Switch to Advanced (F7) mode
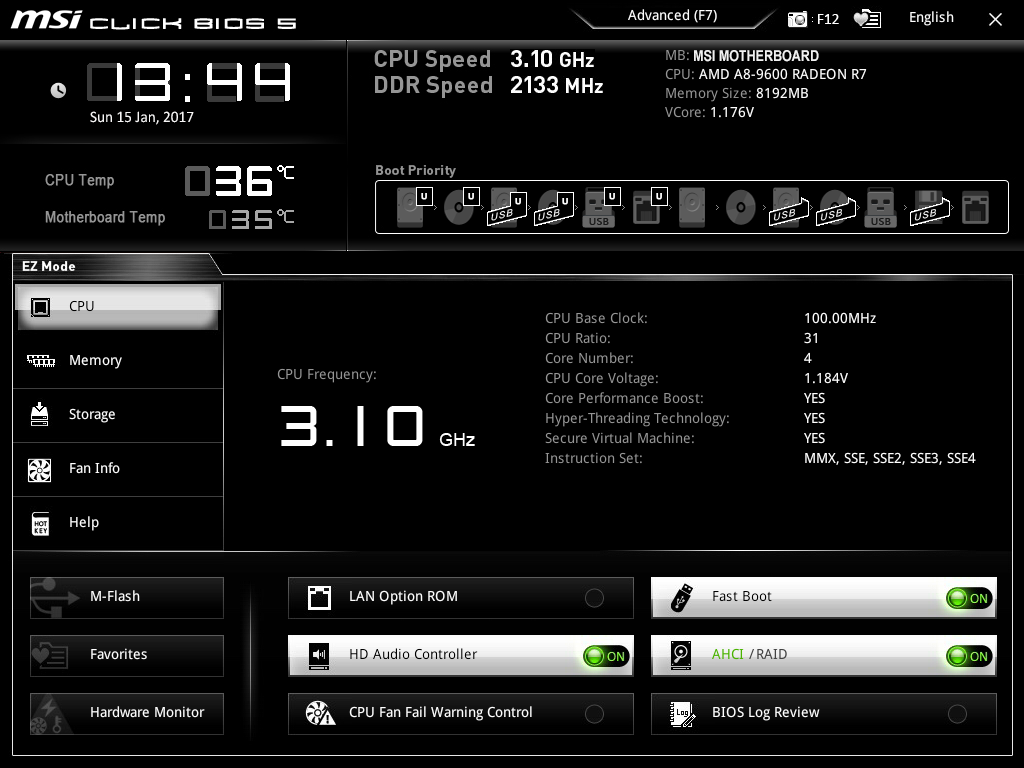This screenshot has width=1024, height=768. pyautogui.click(x=672, y=16)
